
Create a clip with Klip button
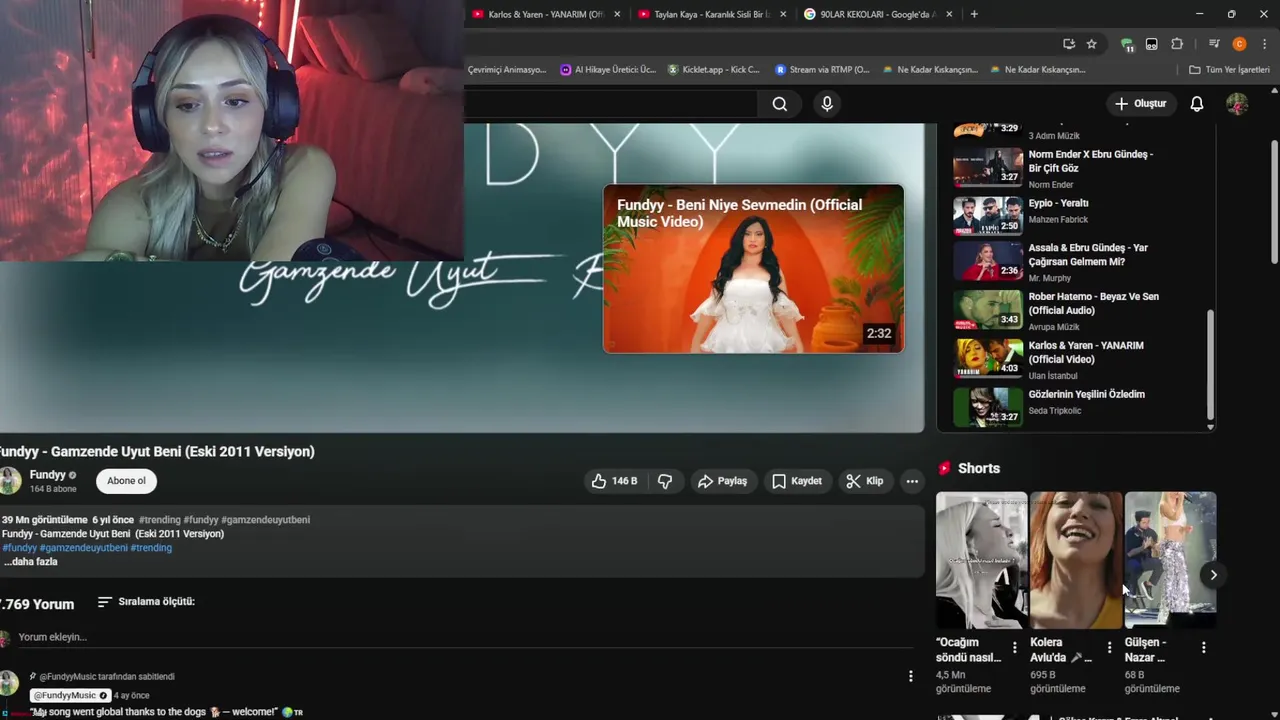click(x=864, y=481)
